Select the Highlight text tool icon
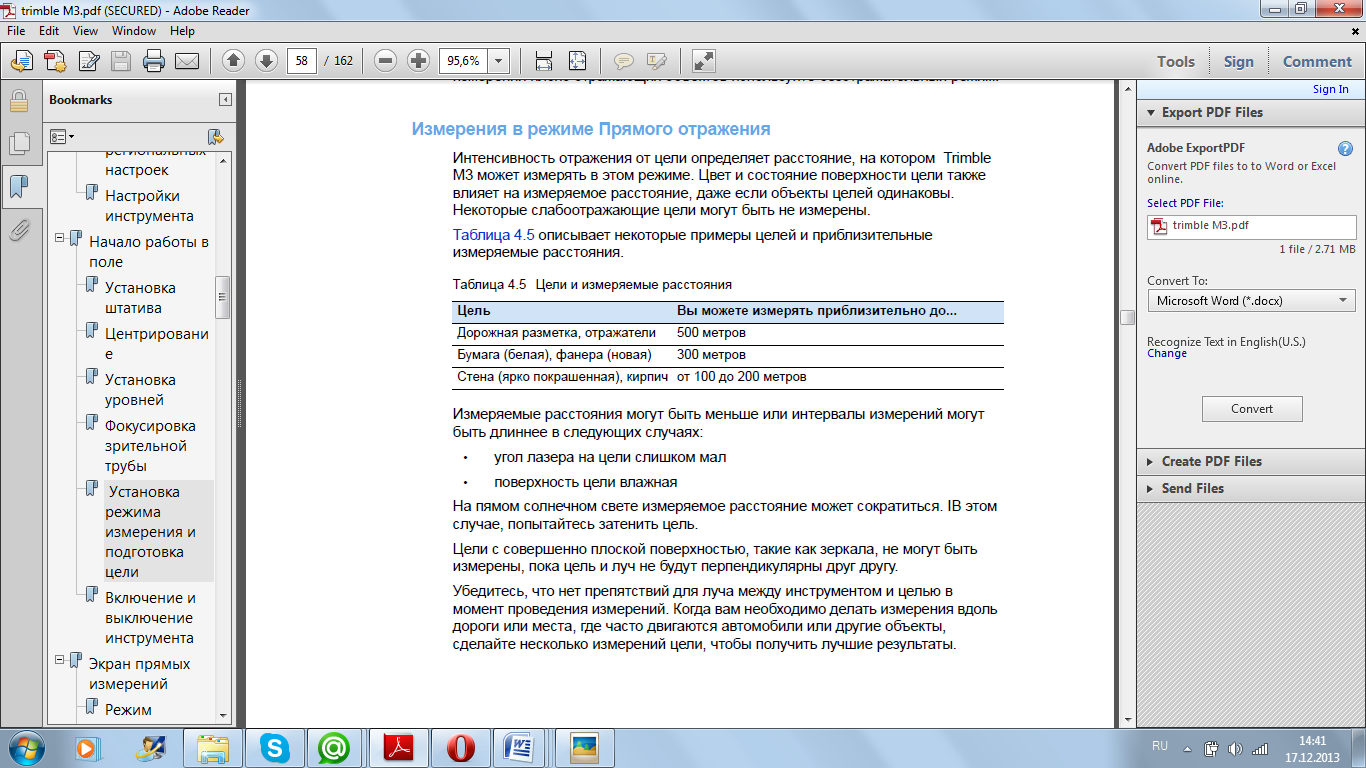The height and width of the screenshot is (768, 1366). 657,61
